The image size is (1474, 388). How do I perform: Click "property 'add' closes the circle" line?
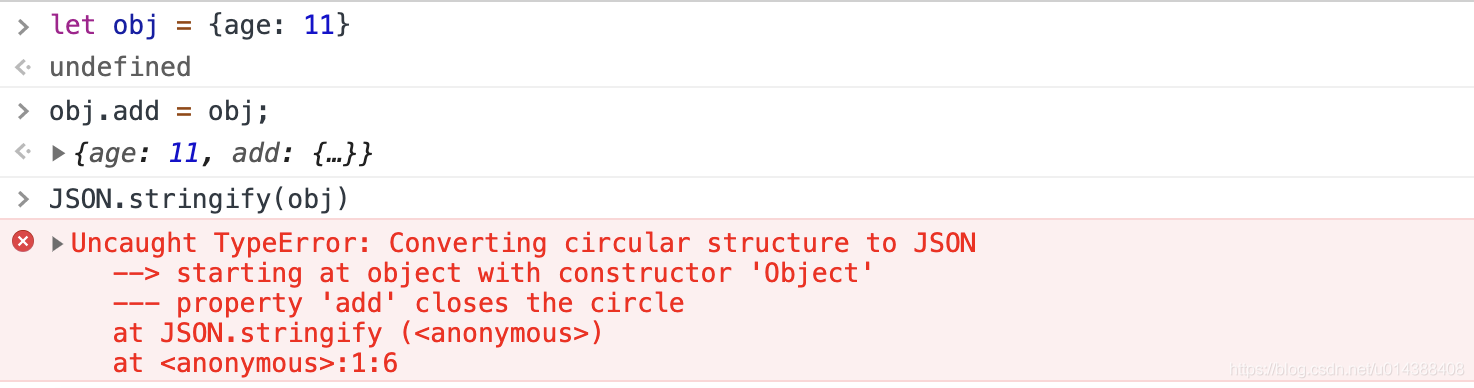tap(399, 303)
